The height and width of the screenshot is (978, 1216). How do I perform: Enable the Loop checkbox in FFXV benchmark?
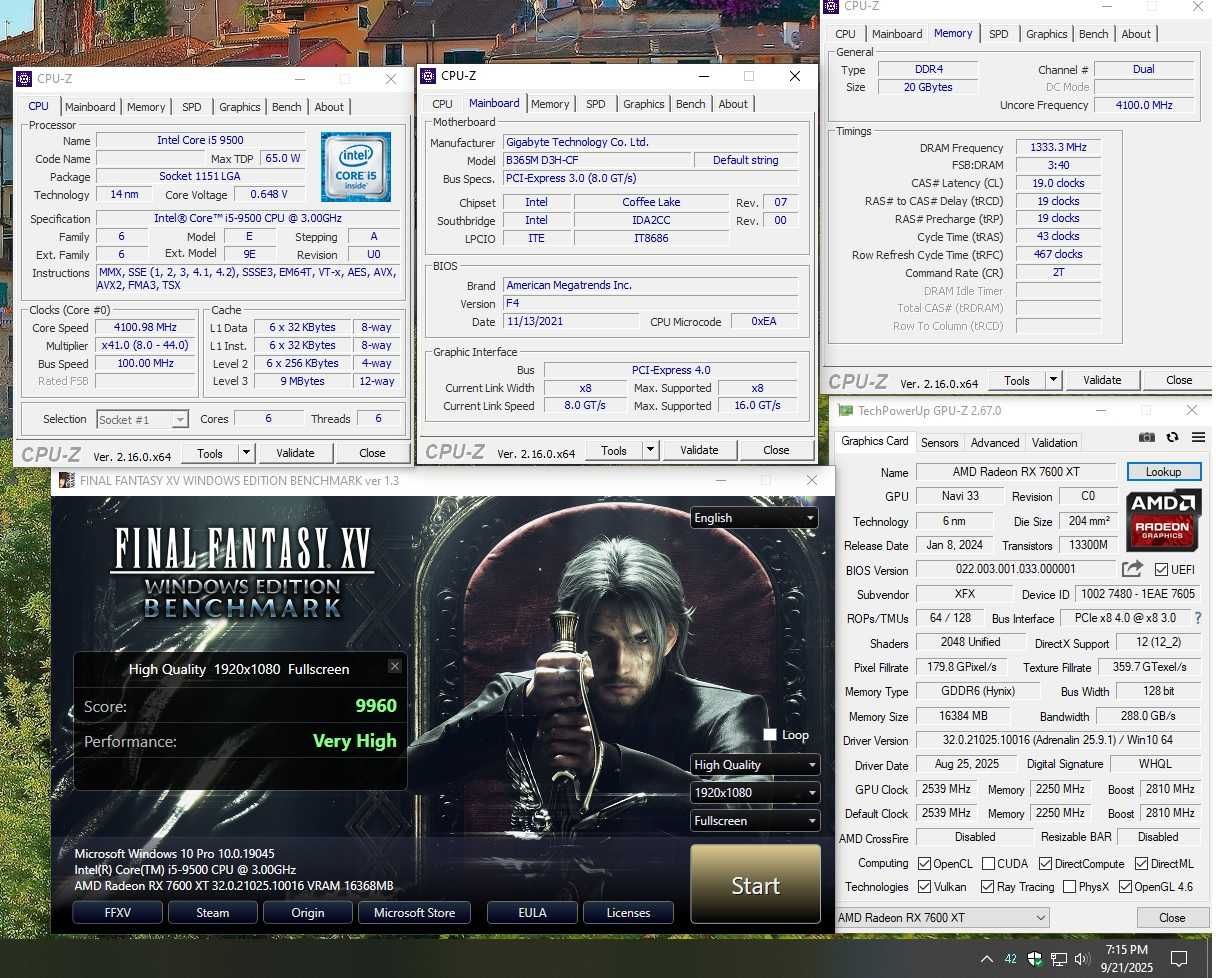point(769,734)
